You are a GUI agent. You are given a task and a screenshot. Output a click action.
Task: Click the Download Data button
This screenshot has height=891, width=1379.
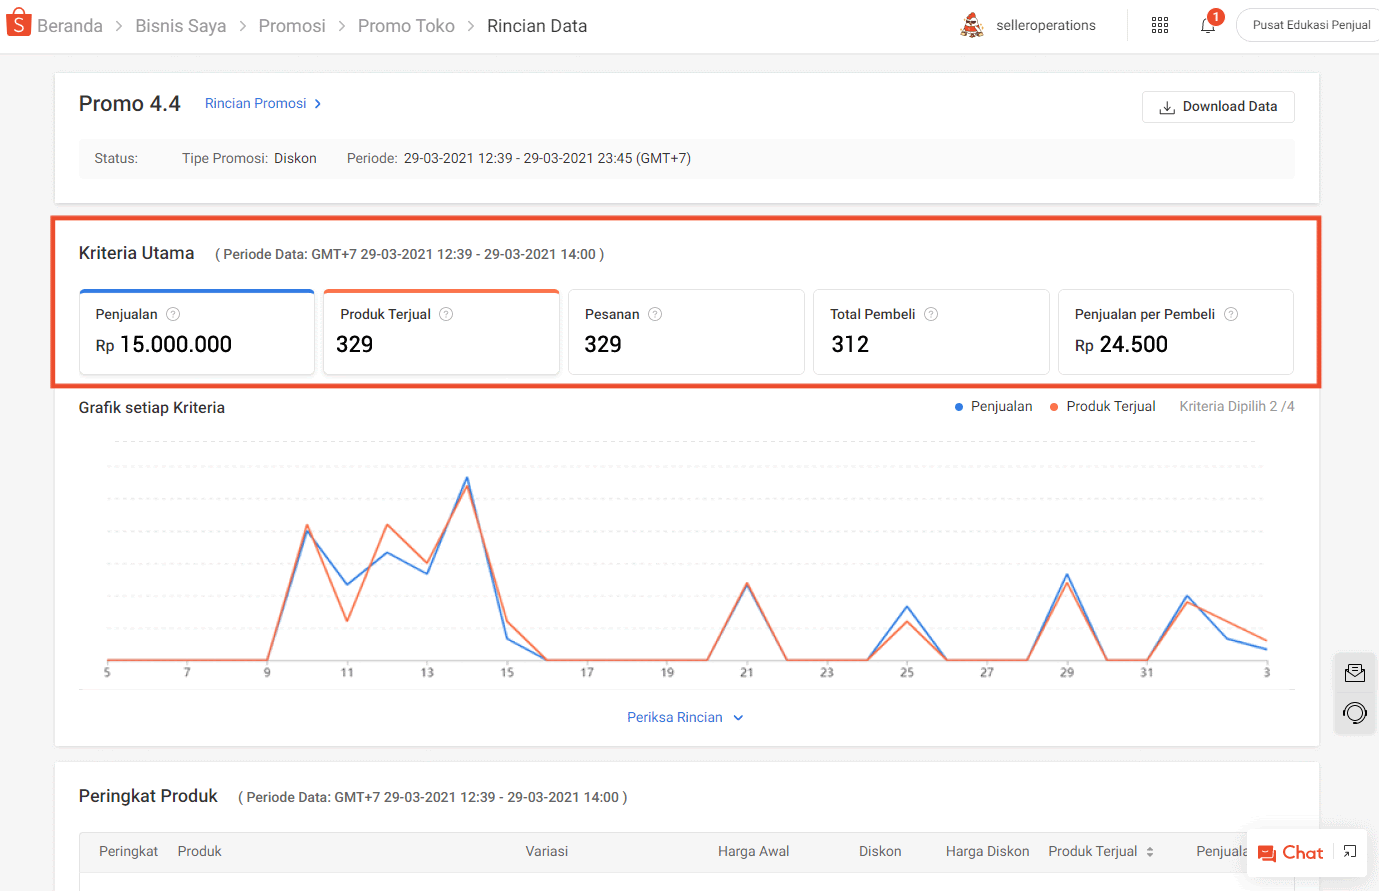[1217, 107]
